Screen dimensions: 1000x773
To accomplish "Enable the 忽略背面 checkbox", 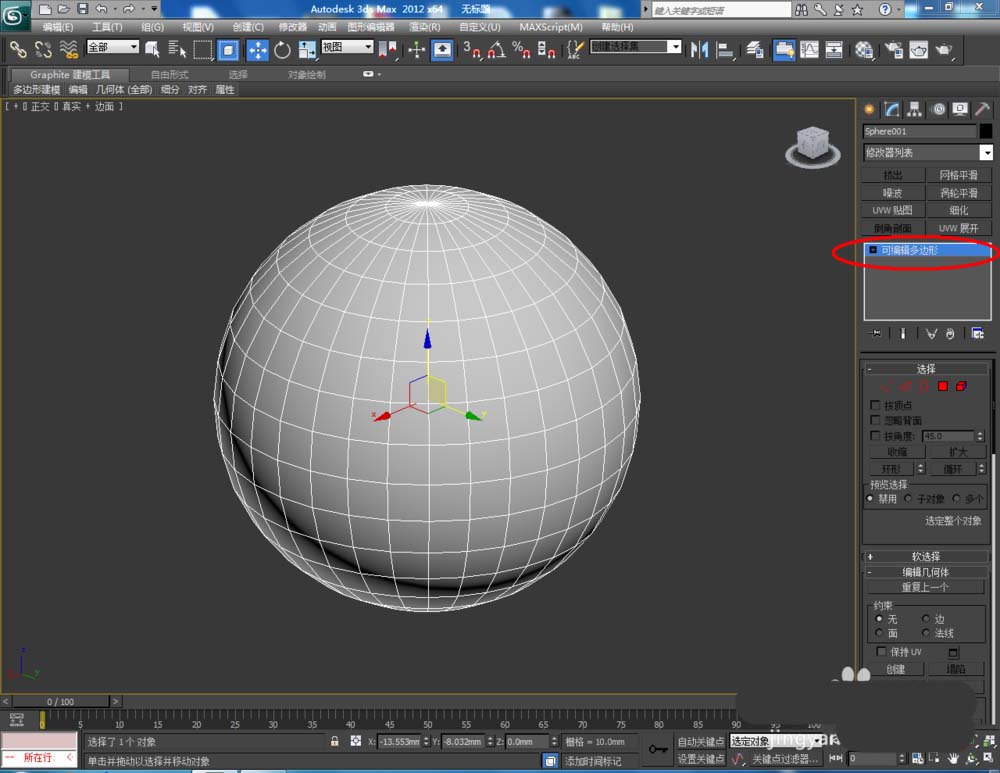I will [x=876, y=421].
